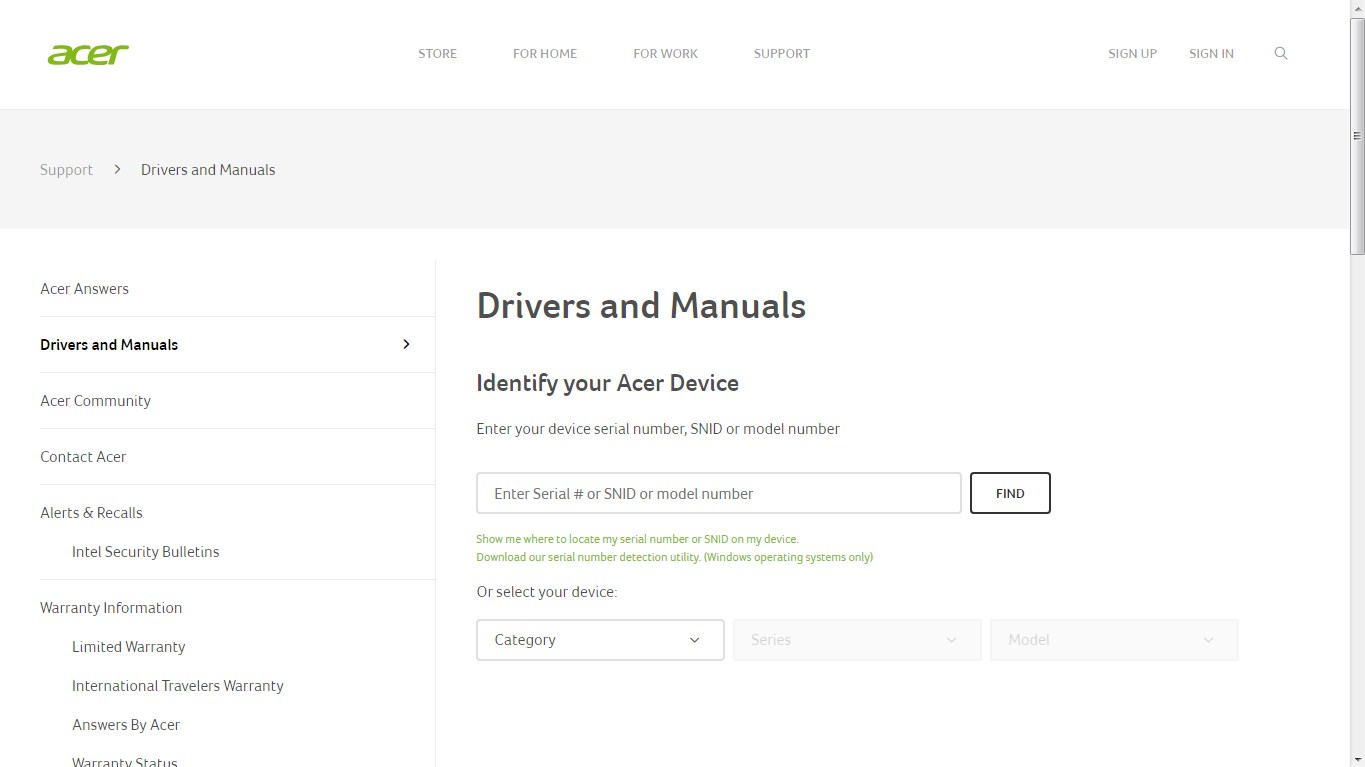Open the STORE menu

pyautogui.click(x=437, y=54)
